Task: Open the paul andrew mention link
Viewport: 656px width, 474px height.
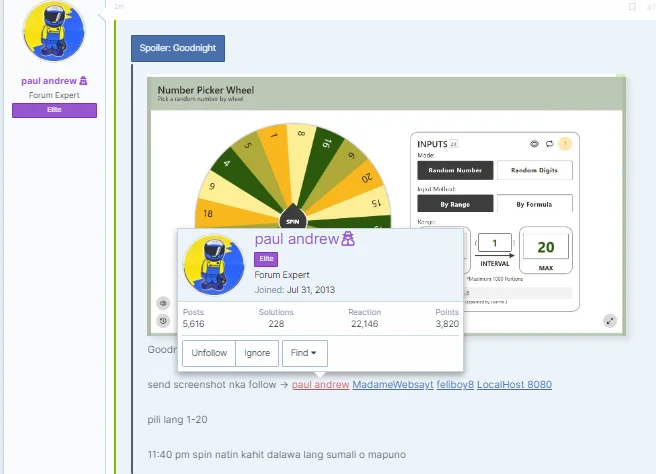Action: (320, 384)
